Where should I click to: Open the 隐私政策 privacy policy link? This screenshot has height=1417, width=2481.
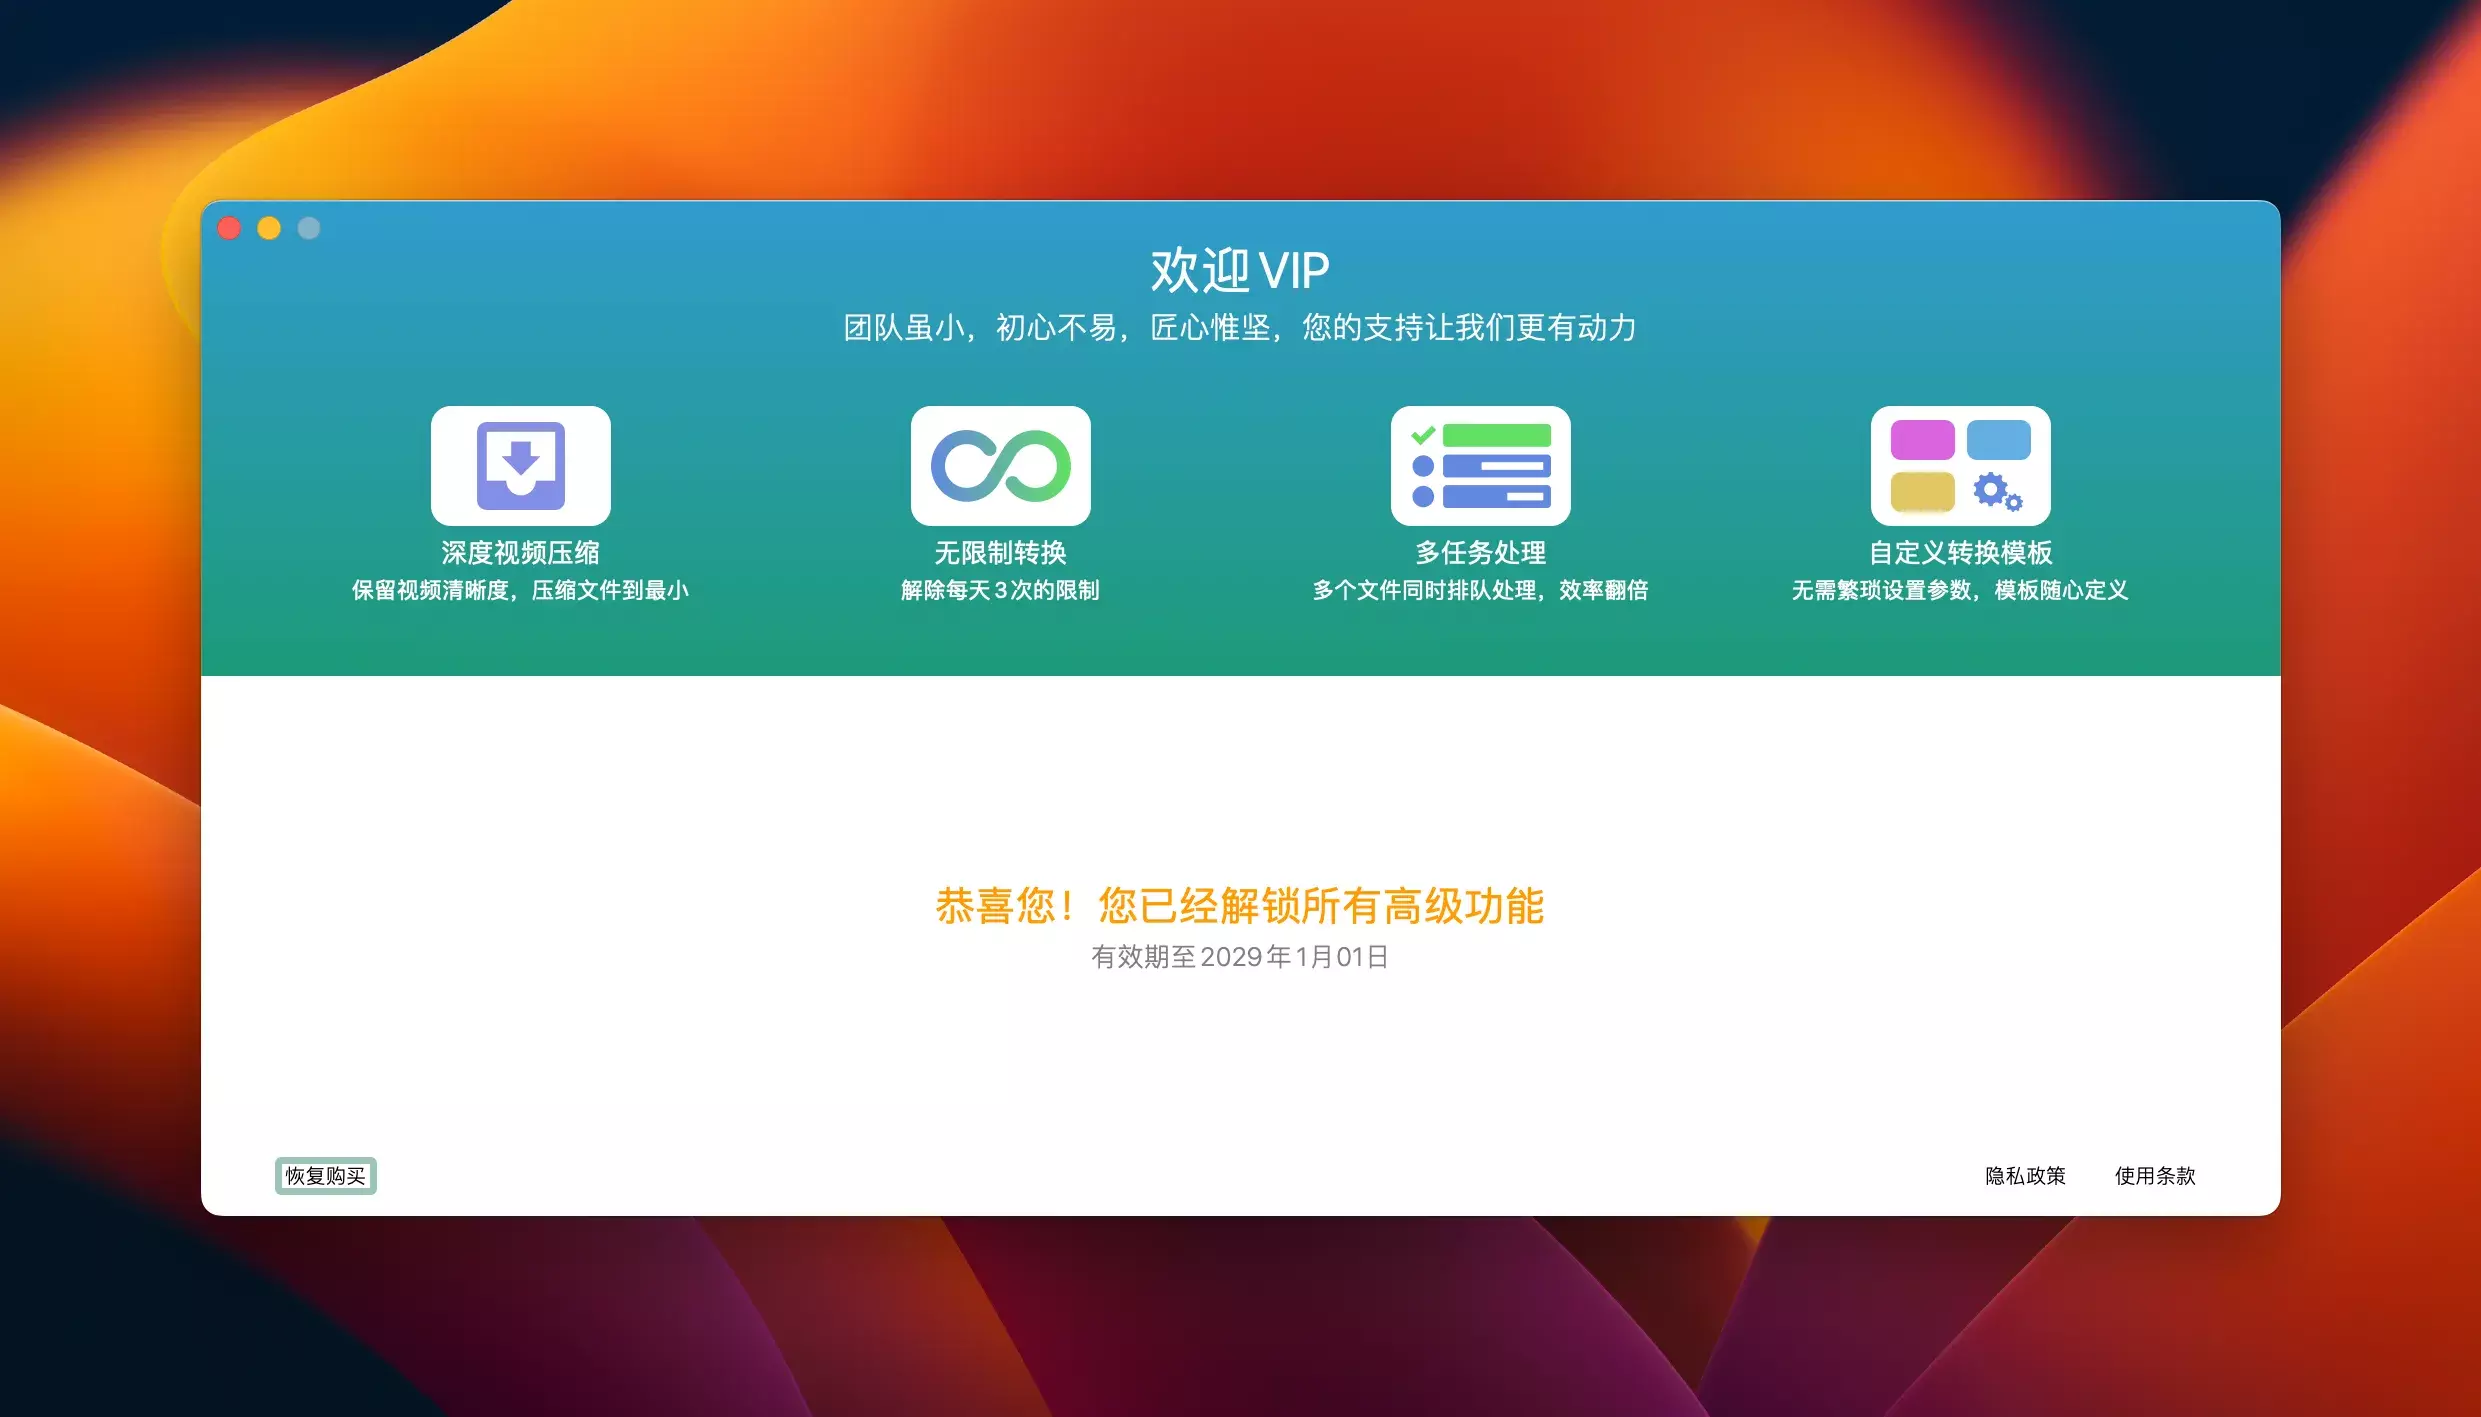2025,1175
